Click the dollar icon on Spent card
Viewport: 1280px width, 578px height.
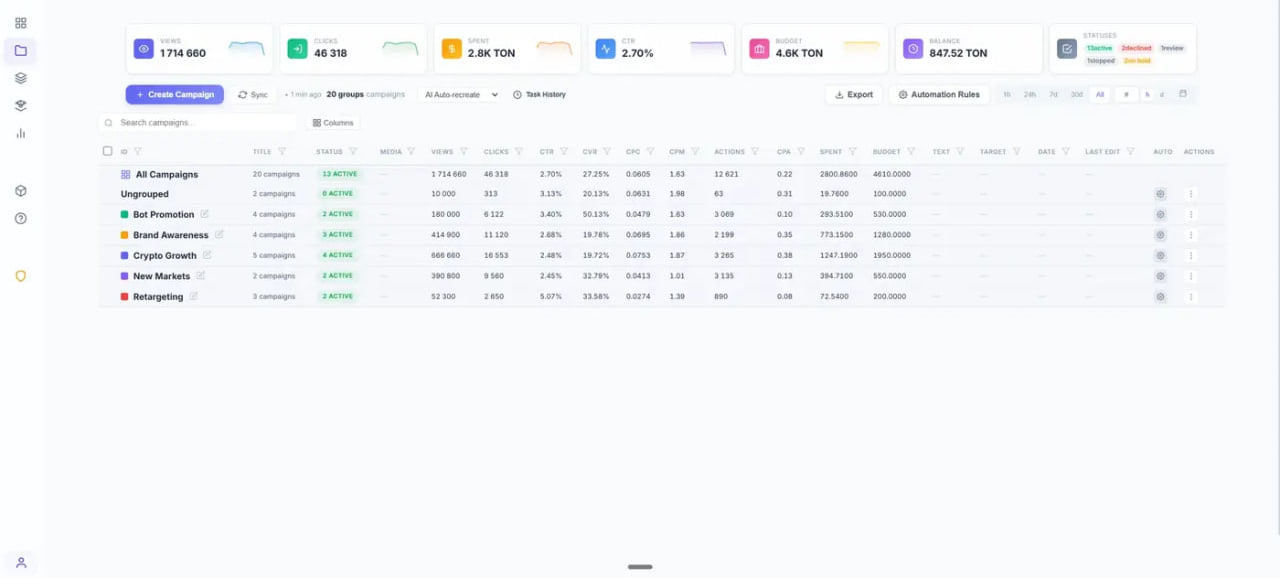pyautogui.click(x=451, y=48)
